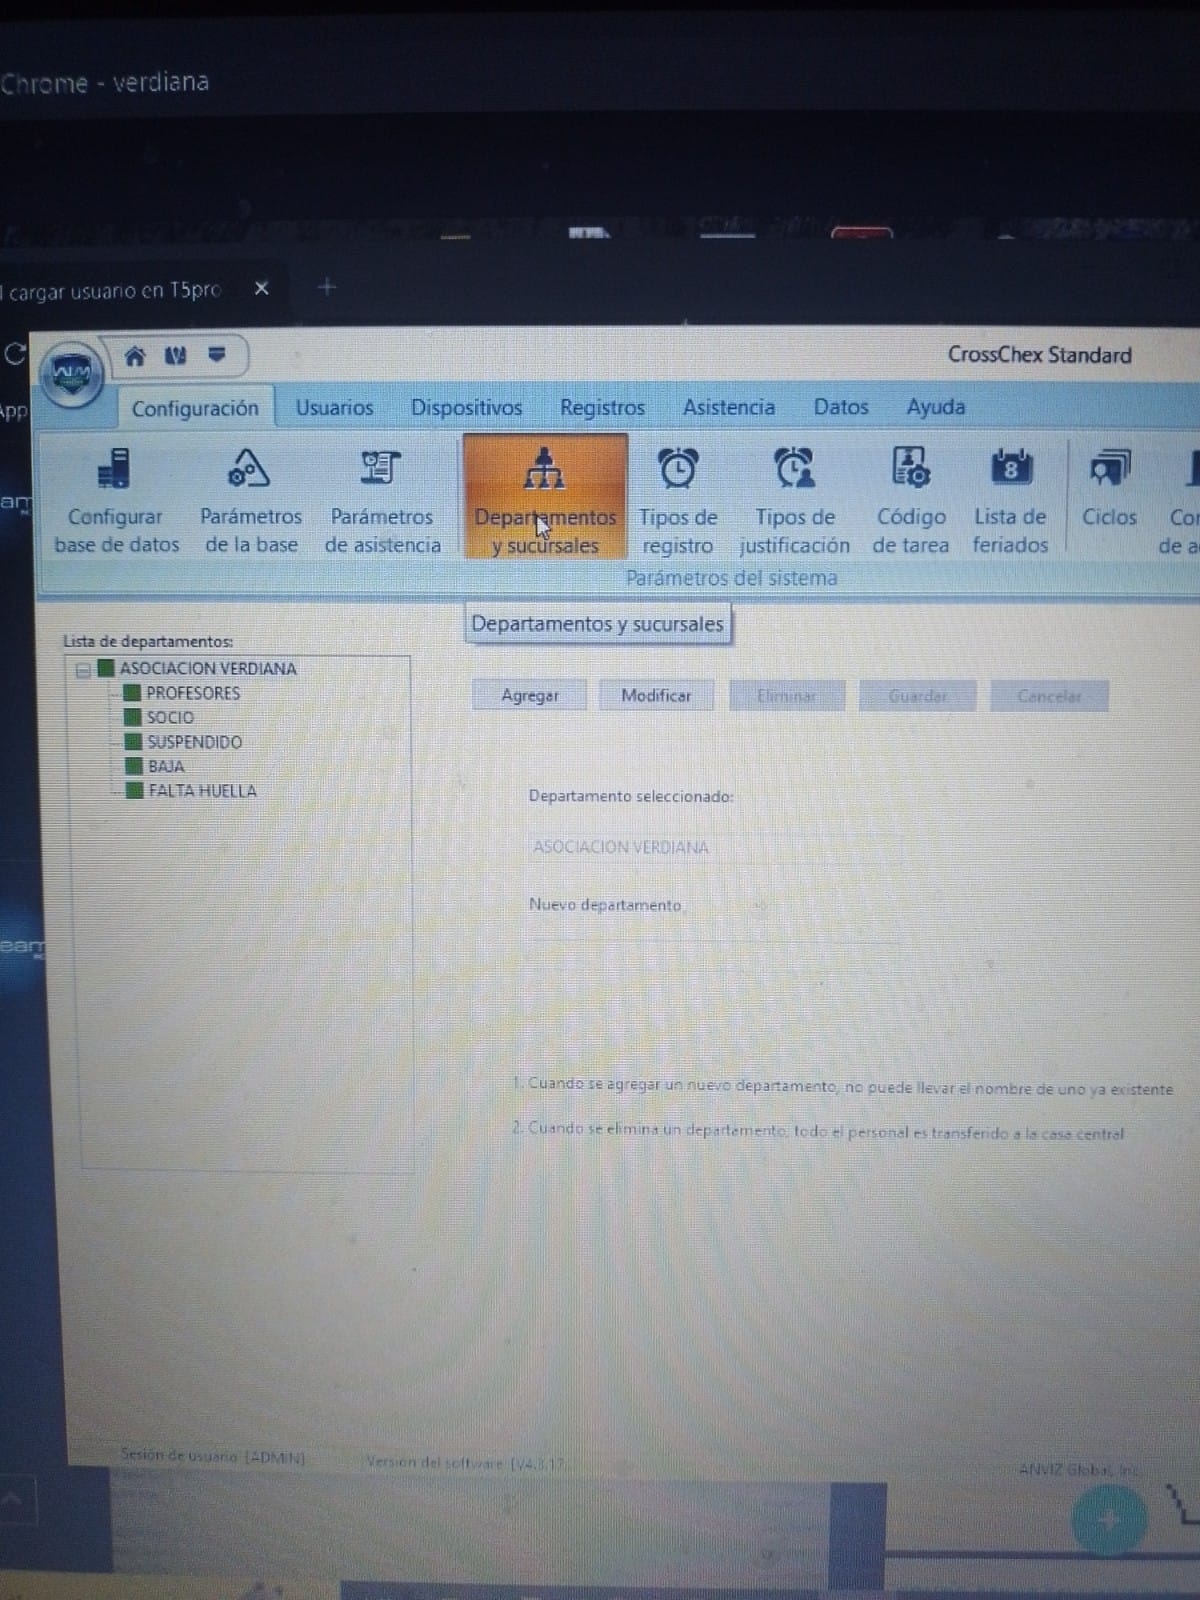Open Lista de feriados
The height and width of the screenshot is (1600, 1200).
[x=1010, y=500]
